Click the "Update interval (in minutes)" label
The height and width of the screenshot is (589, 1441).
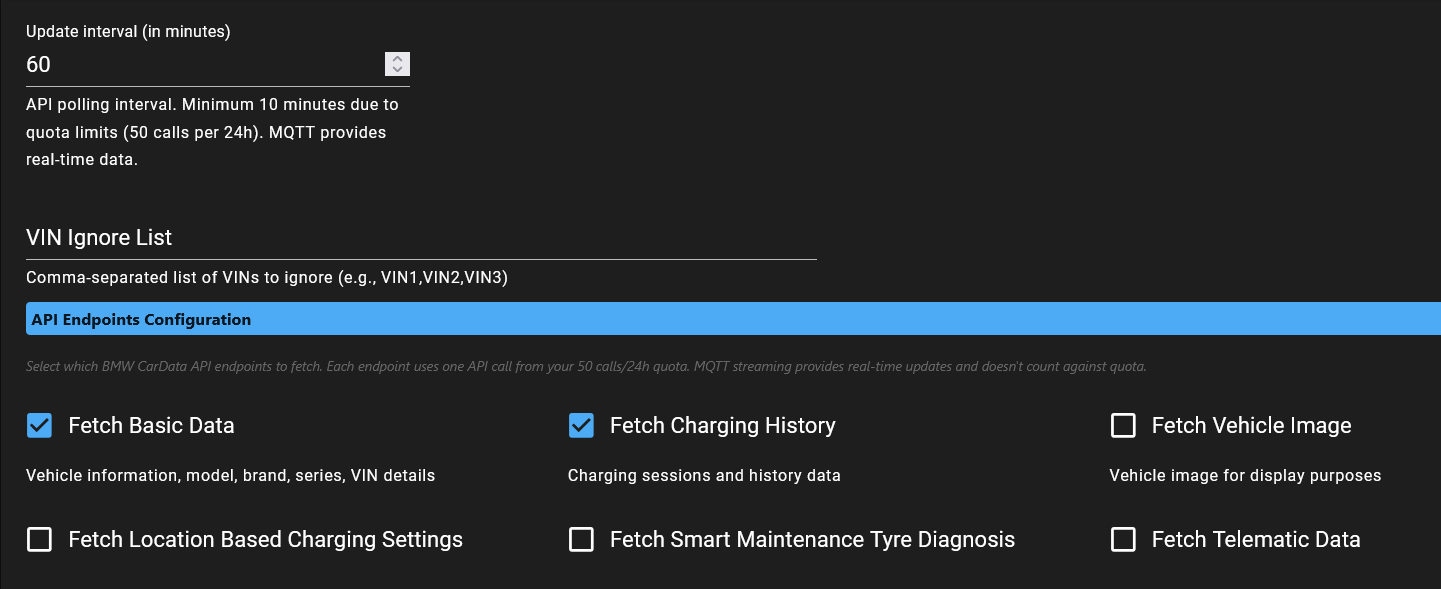[128, 31]
